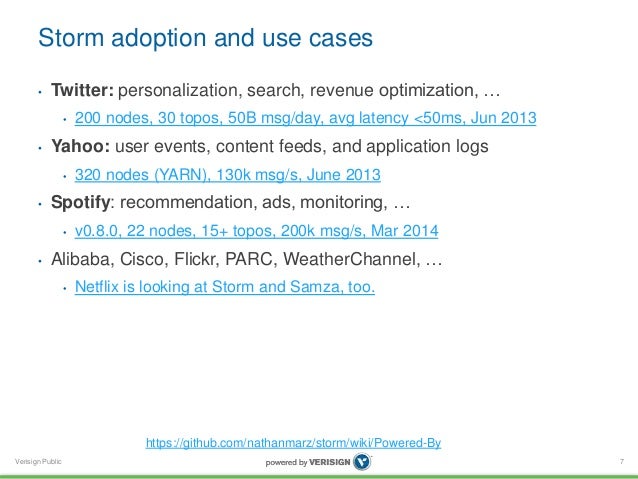
Task: Click the 'Spotify' recommendation bullet text
Action: click(231, 202)
